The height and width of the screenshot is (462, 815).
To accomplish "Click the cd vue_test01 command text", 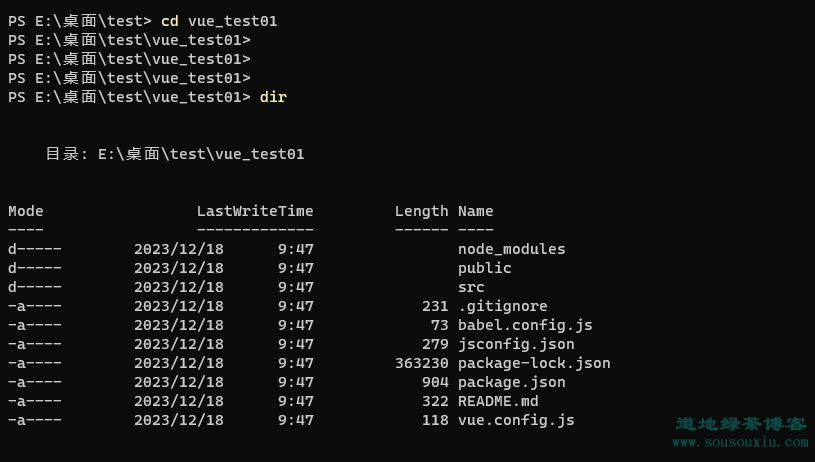I will pos(219,21).
